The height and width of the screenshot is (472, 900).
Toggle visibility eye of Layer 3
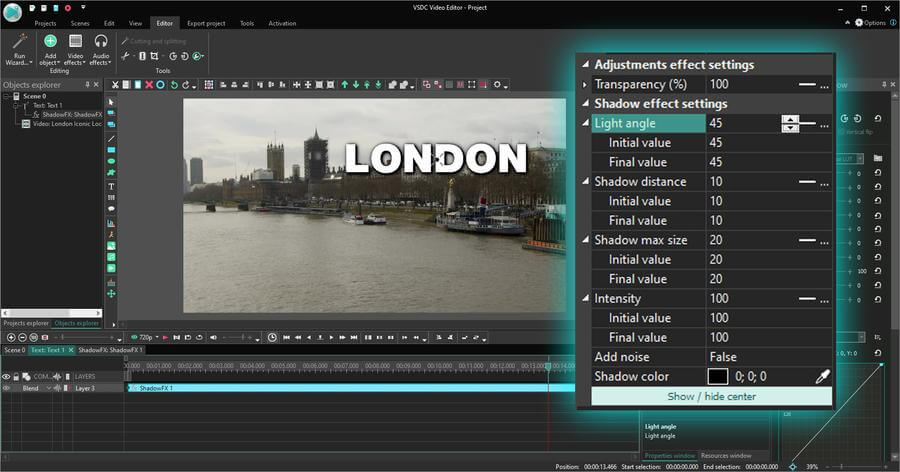[6, 388]
